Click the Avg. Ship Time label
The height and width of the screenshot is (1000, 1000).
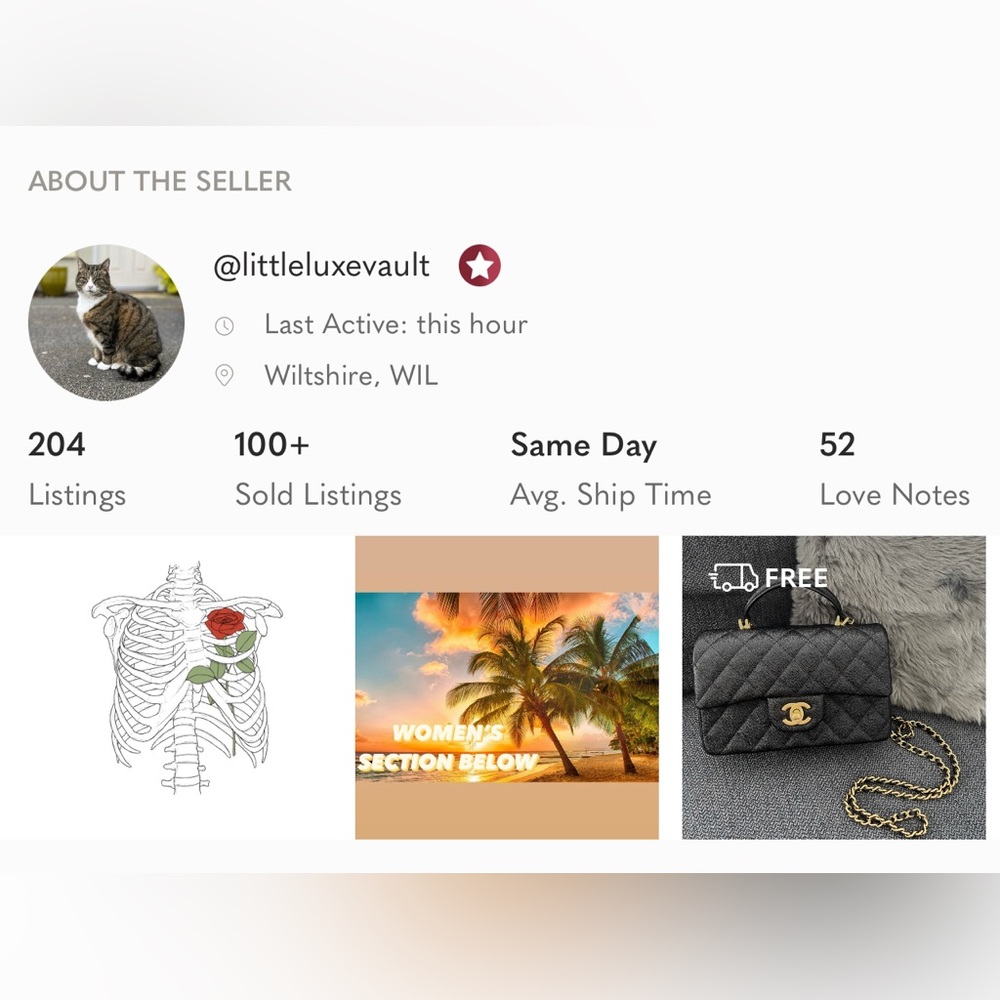pyautogui.click(x=610, y=495)
